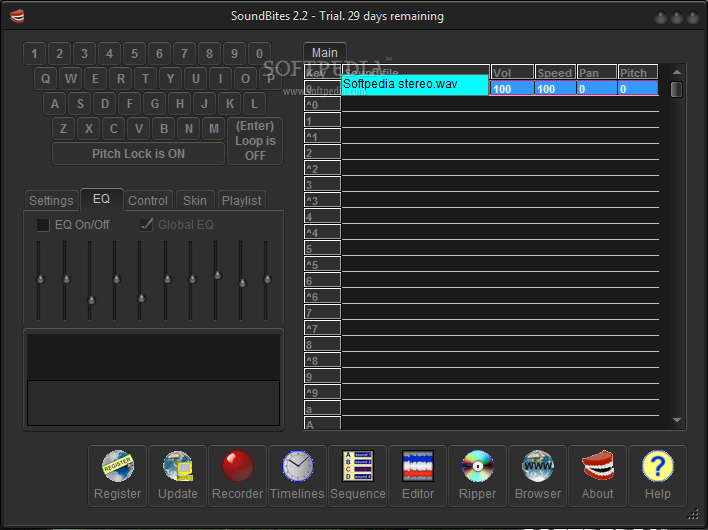Screen dimensions: 708x530
Task: Click the Speed value 100 cell
Action: tap(555, 88)
